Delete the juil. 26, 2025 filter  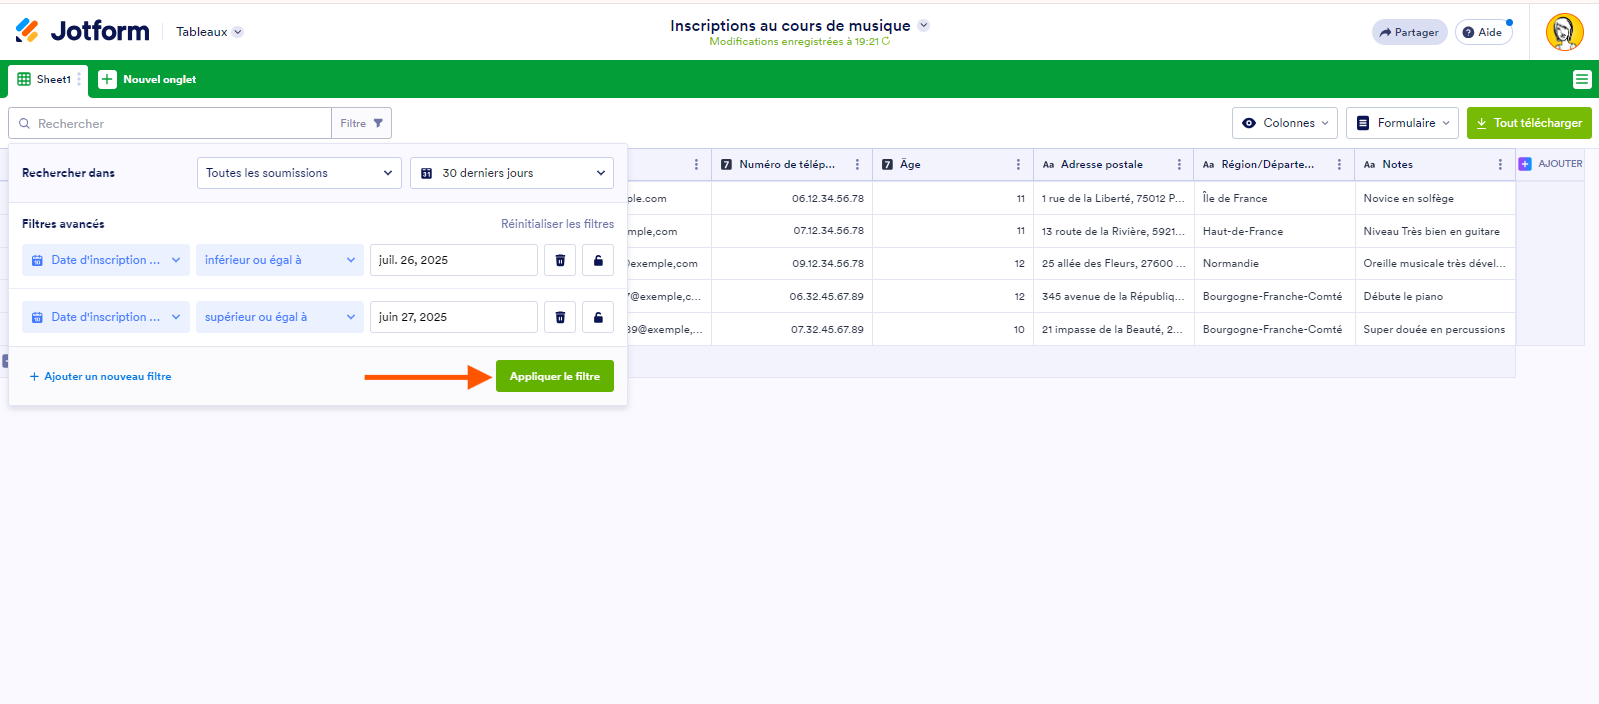click(x=560, y=260)
